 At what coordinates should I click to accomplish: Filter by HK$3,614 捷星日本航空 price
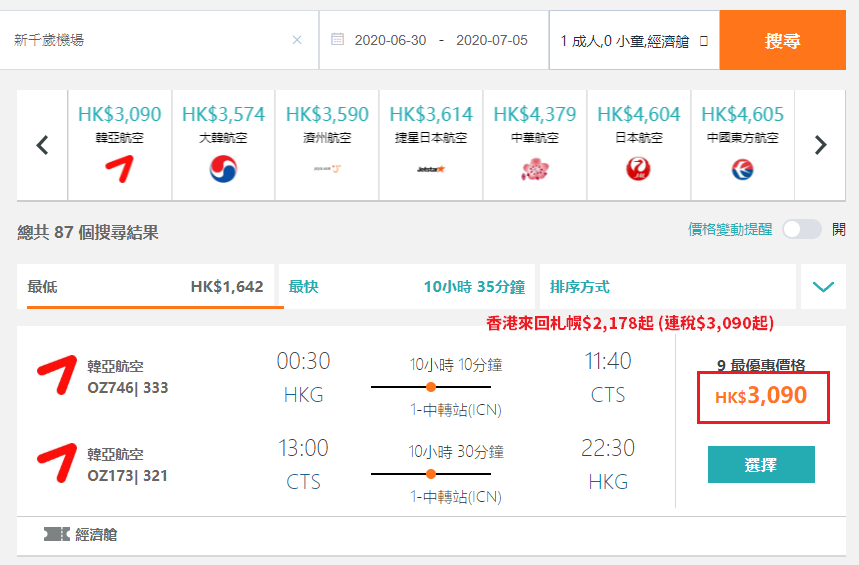coord(431,115)
